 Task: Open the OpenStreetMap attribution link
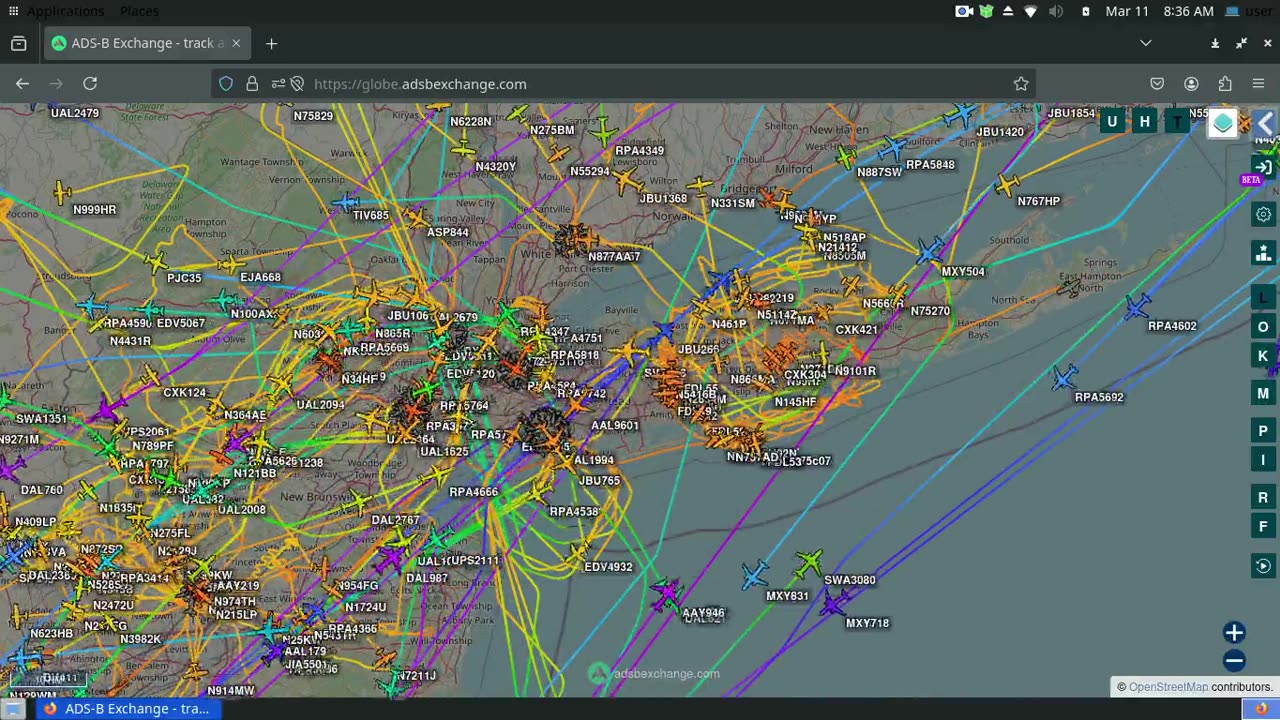[1168, 687]
